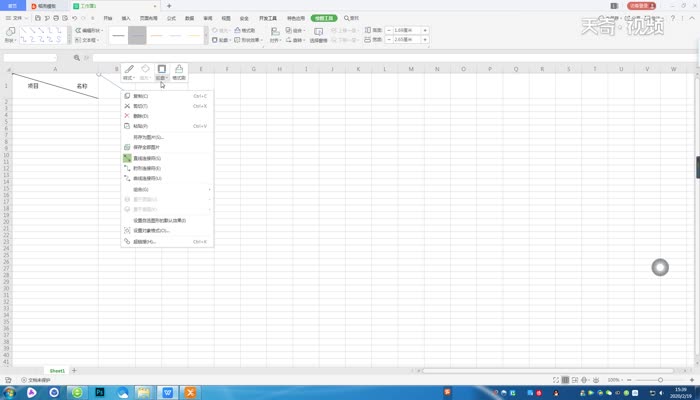Open the Shape Effects (形状效果) dropdown
Image resolution: width=700 pixels, height=400 pixels.
click(249, 40)
